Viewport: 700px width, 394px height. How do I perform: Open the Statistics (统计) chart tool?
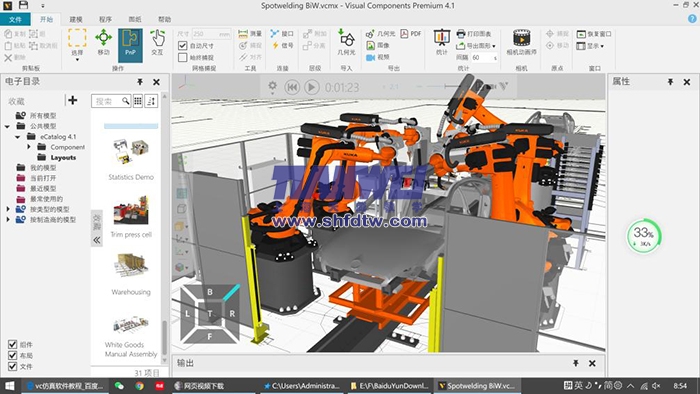click(x=442, y=42)
